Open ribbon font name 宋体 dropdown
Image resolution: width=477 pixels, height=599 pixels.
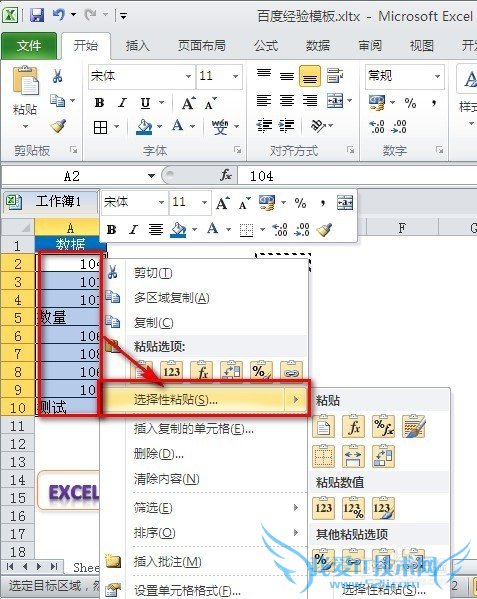[x=188, y=76]
